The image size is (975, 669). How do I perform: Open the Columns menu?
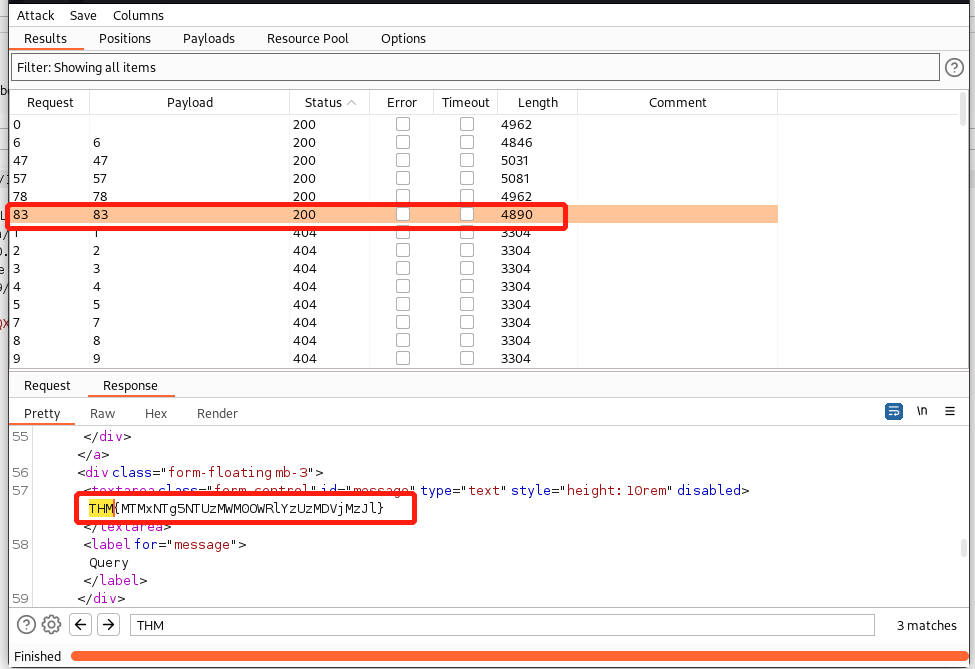[x=138, y=16]
